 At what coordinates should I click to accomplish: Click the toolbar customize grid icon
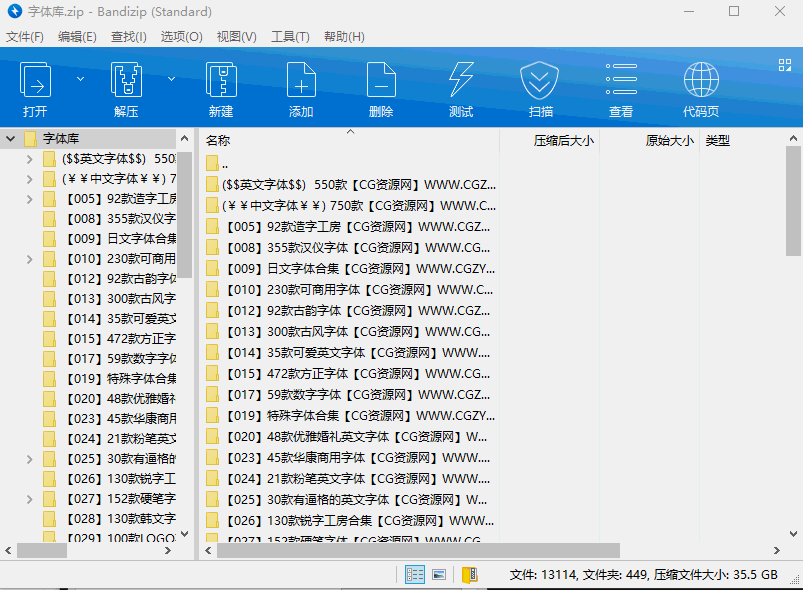click(785, 65)
